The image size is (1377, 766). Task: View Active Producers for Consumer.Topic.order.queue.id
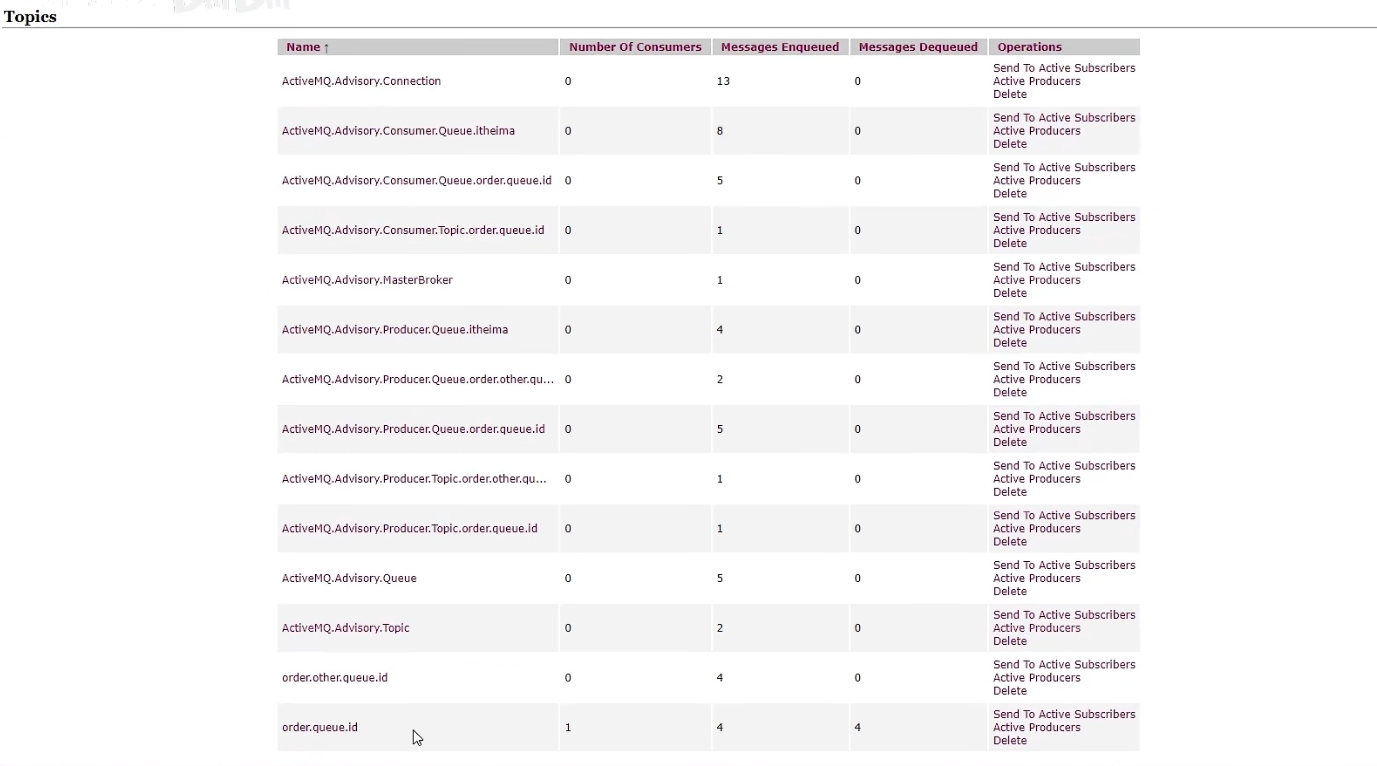pyautogui.click(x=1036, y=230)
